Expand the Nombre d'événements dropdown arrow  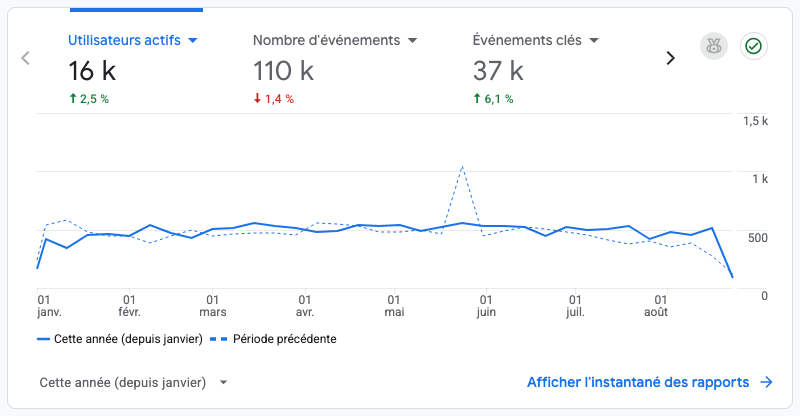pos(412,40)
